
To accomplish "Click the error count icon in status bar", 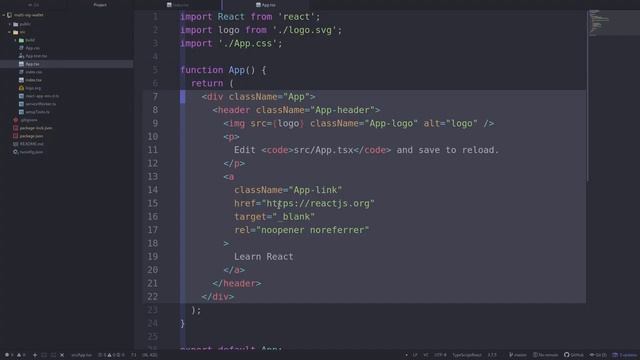I will click(x=7, y=355).
